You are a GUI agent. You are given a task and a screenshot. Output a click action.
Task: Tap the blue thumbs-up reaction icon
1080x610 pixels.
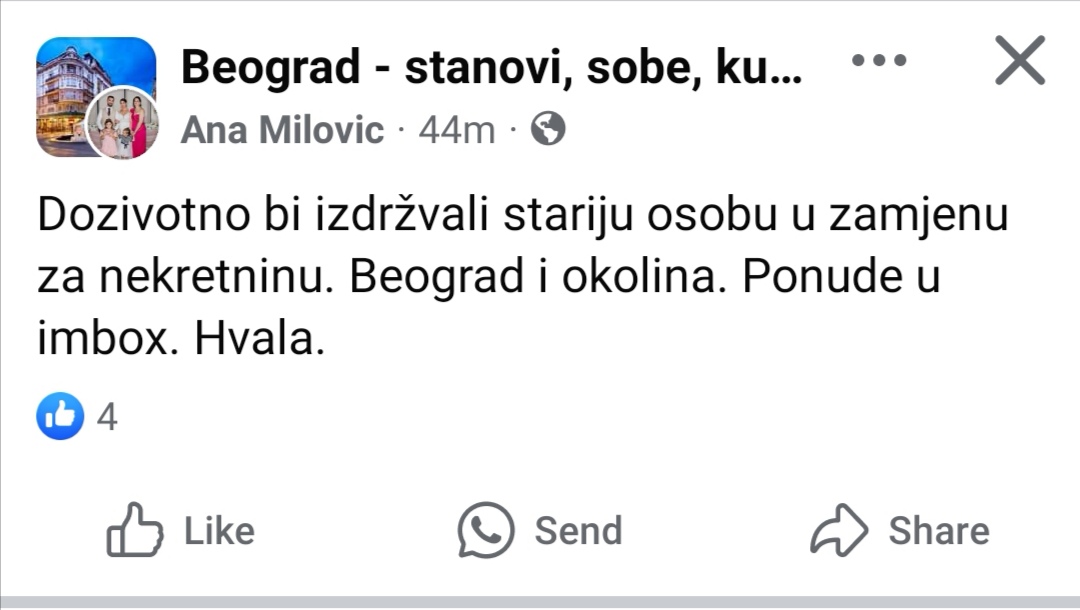coord(60,417)
